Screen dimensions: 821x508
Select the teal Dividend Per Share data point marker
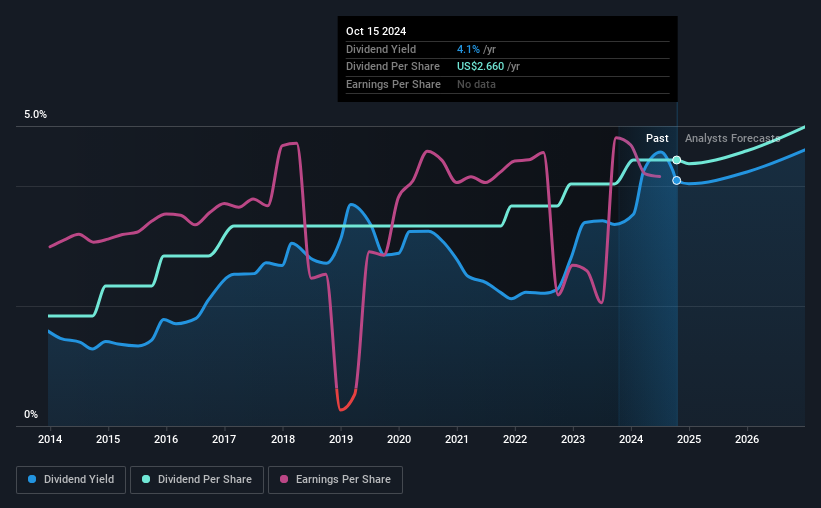coord(676,160)
